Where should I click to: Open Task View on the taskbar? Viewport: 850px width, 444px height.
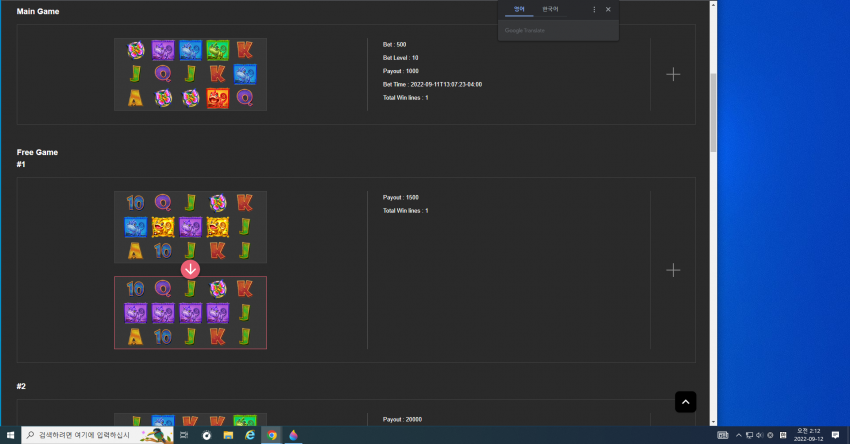coord(184,435)
